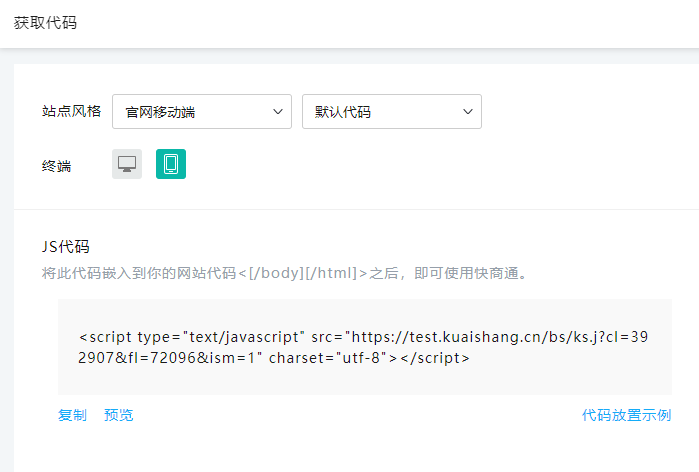Open the 默认代码 code type dropdown

pos(391,112)
